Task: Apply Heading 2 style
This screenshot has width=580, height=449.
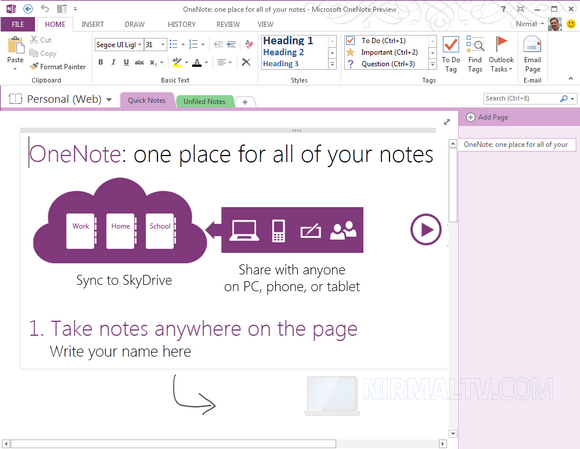Action: [x=284, y=52]
